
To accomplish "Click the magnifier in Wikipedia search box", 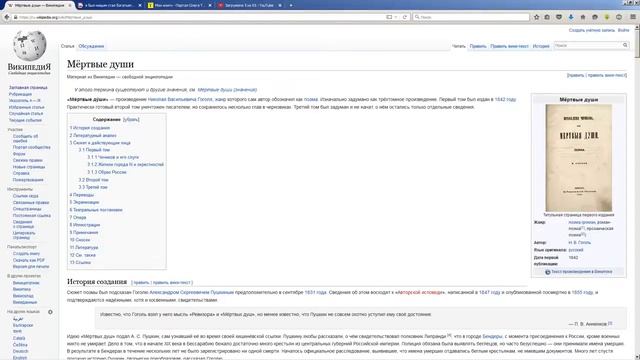I will [x=625, y=45].
